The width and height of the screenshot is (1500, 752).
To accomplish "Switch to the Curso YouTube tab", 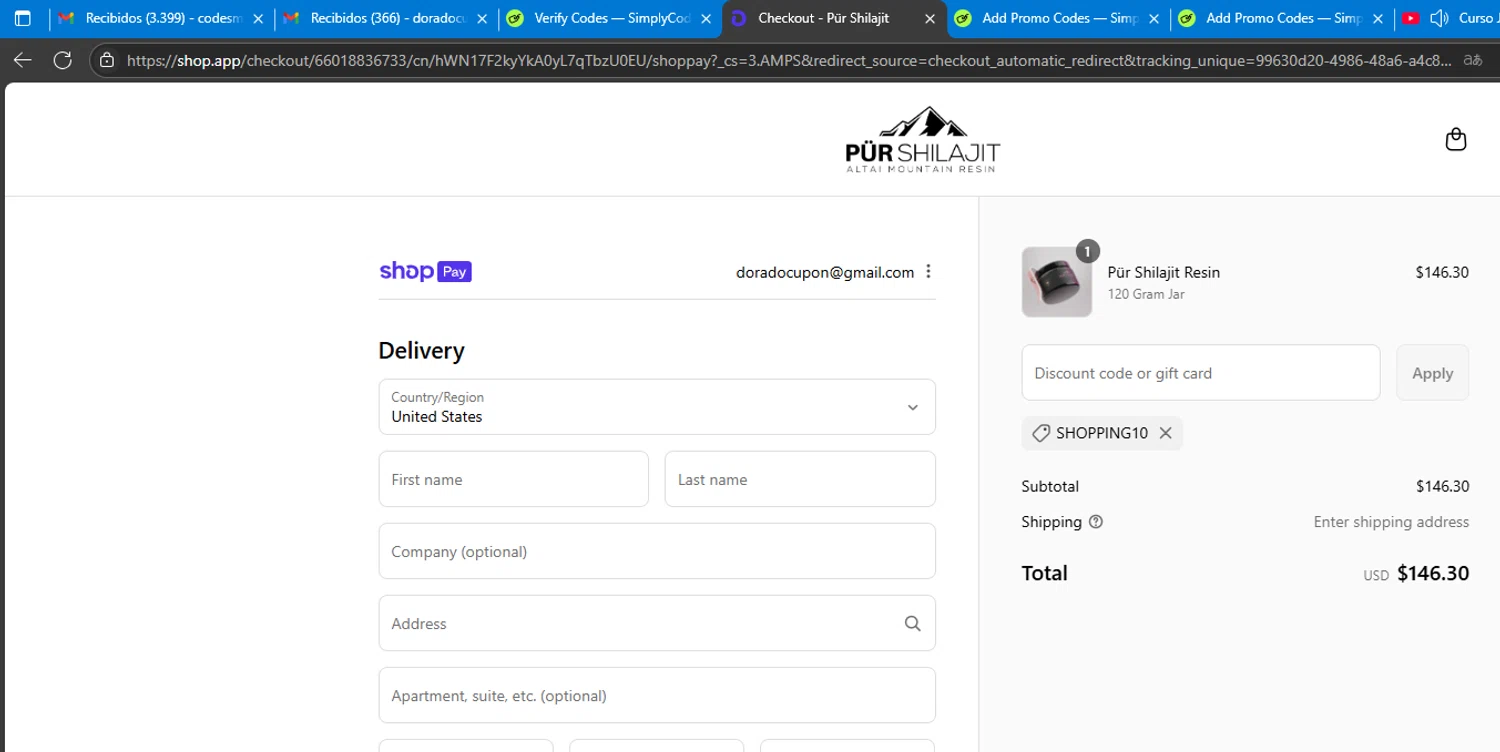I will click(x=1448, y=18).
